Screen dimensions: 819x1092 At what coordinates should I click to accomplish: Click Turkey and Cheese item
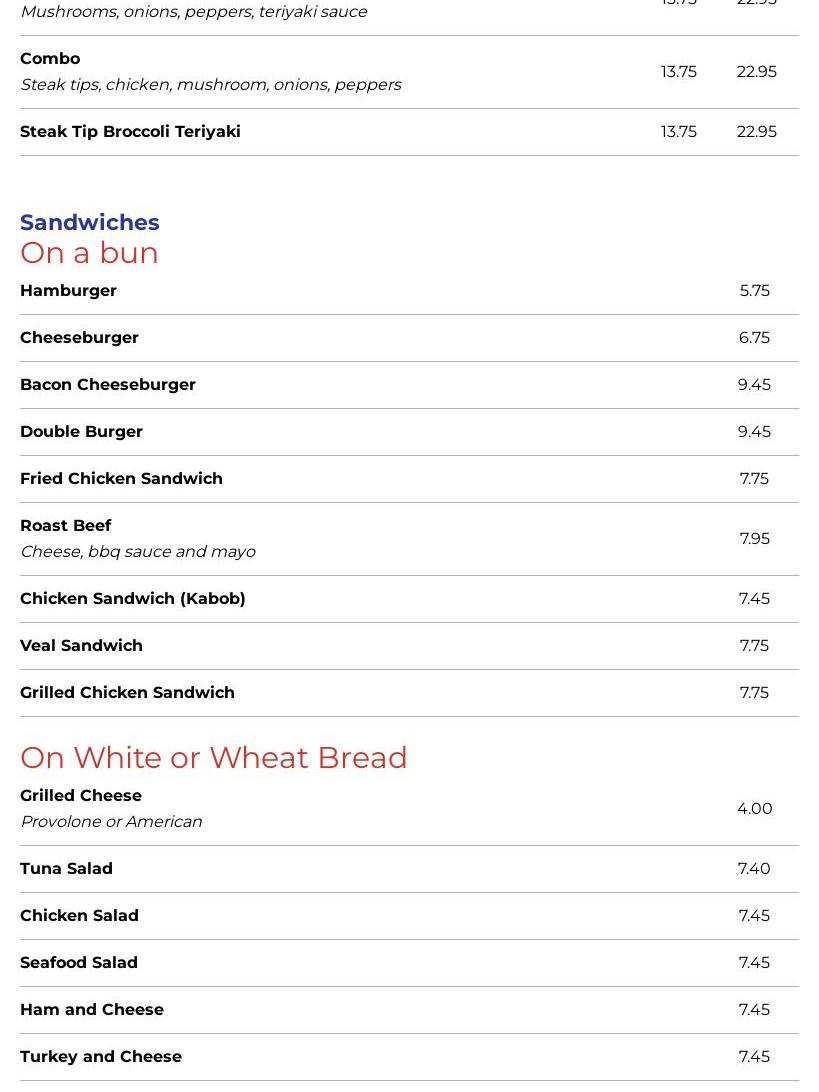pos(101,1057)
